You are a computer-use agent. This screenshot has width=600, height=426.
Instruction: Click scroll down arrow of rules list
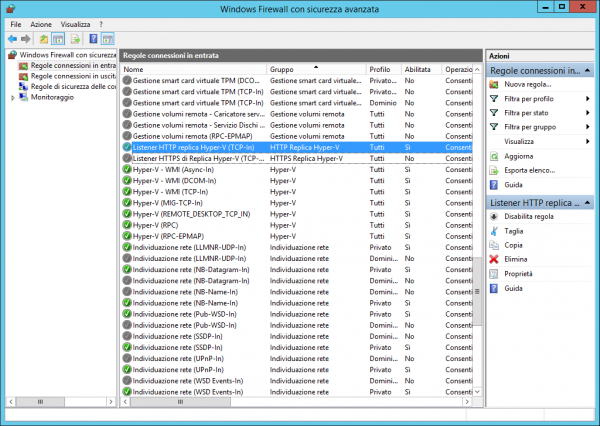coord(477,392)
